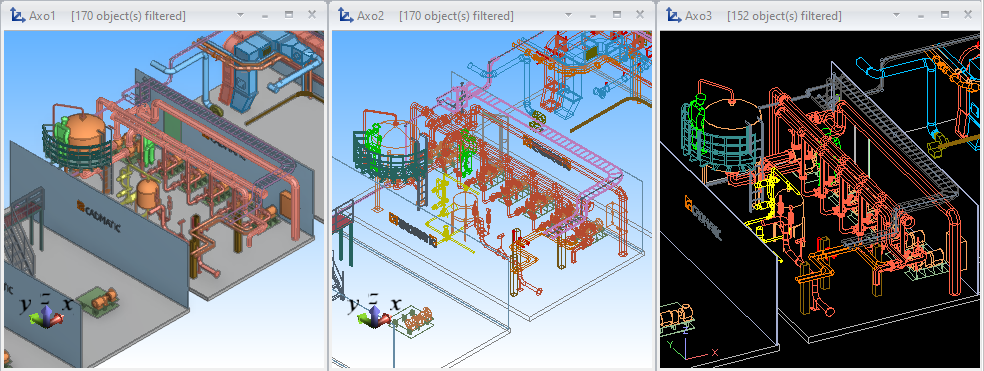
Task: Activate the Axo2 window title
Action: (370, 16)
